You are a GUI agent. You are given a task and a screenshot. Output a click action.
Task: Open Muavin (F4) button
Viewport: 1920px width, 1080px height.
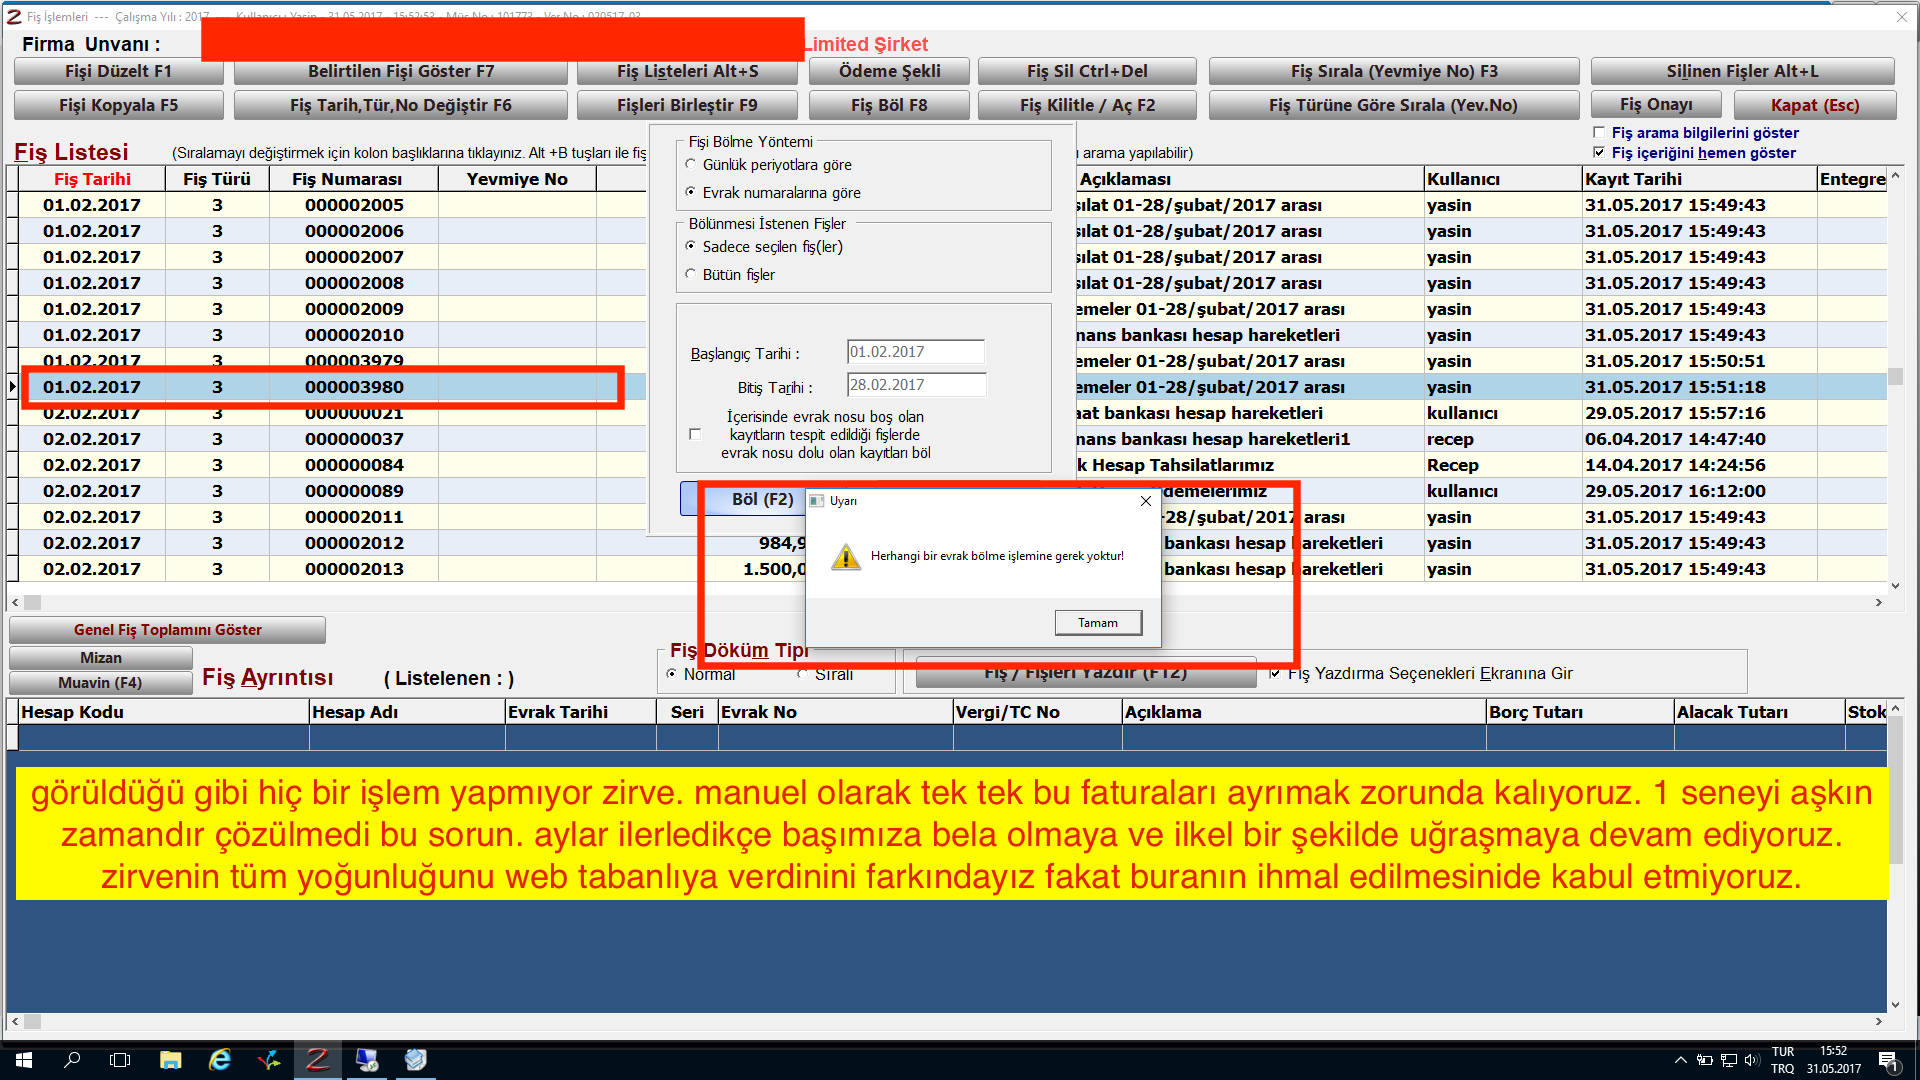pos(100,683)
